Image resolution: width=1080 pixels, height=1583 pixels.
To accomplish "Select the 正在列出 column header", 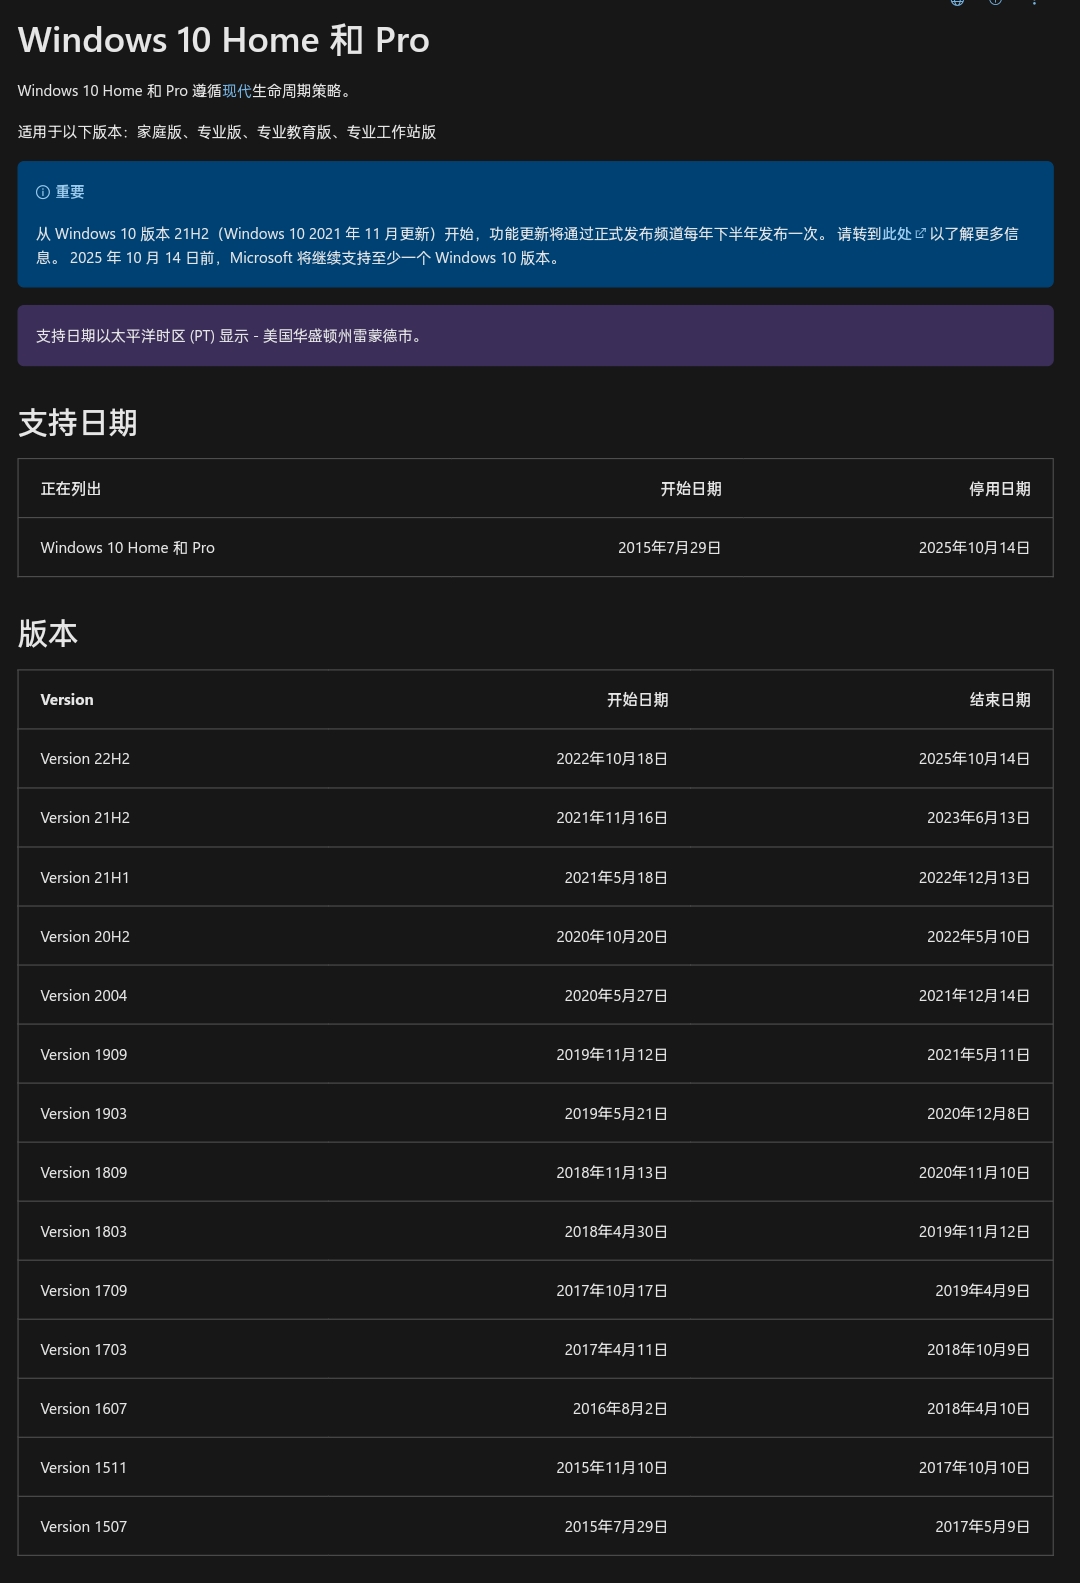I will coord(71,489).
